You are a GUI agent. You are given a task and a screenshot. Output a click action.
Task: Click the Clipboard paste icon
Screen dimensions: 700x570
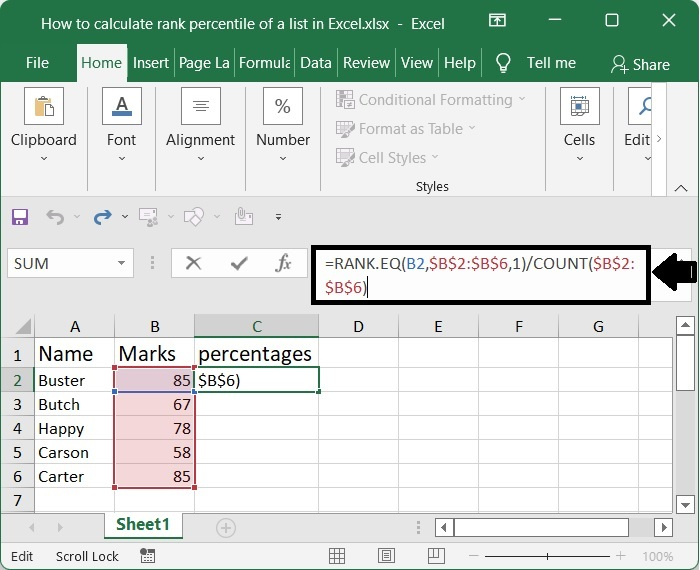[x=43, y=106]
